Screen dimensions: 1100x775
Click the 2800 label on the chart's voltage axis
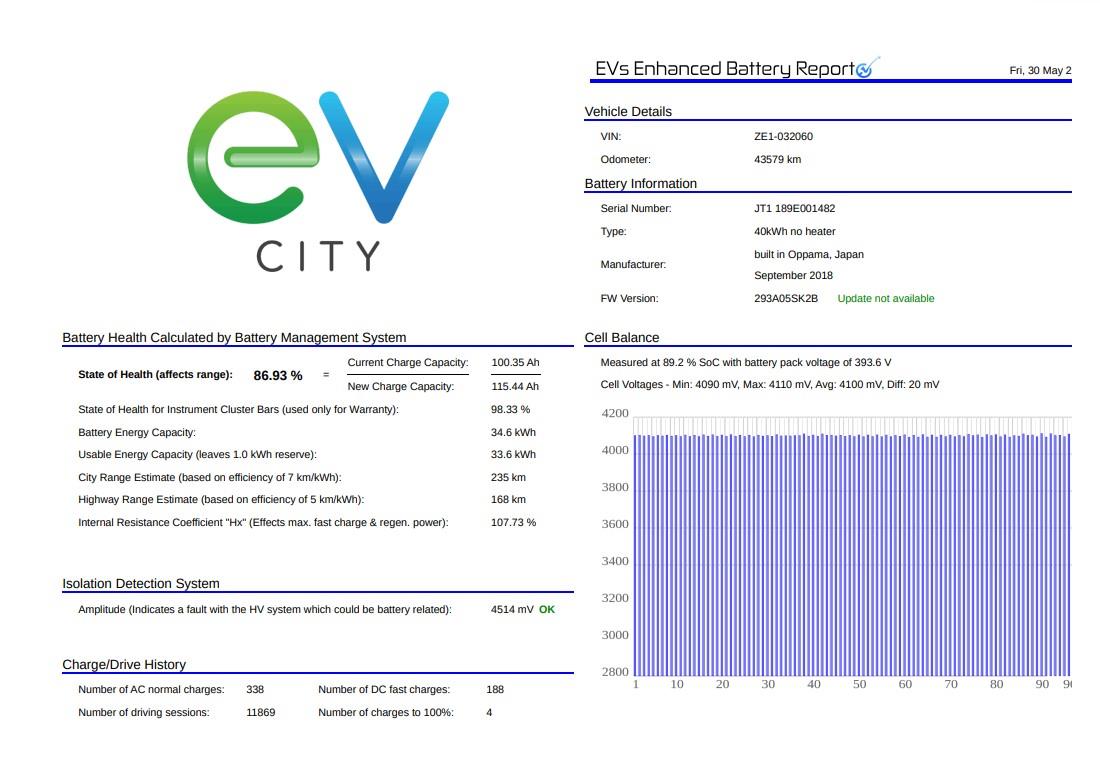pyautogui.click(x=615, y=672)
